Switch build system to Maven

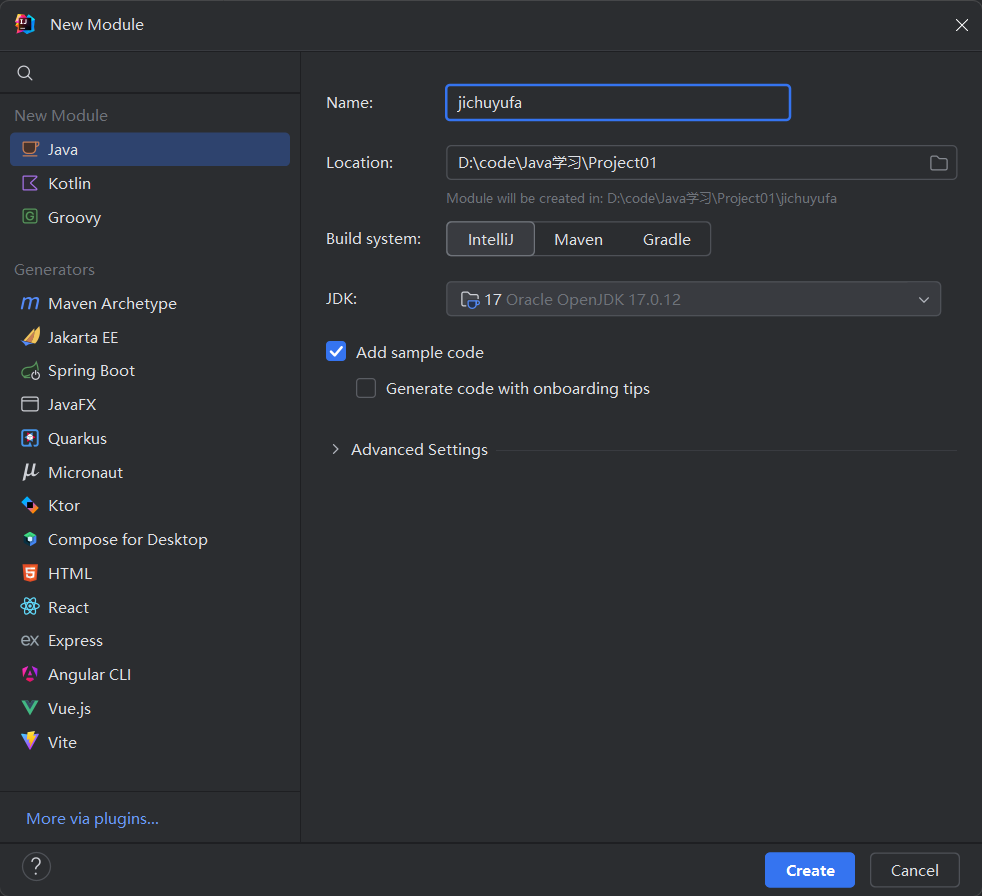tap(578, 239)
